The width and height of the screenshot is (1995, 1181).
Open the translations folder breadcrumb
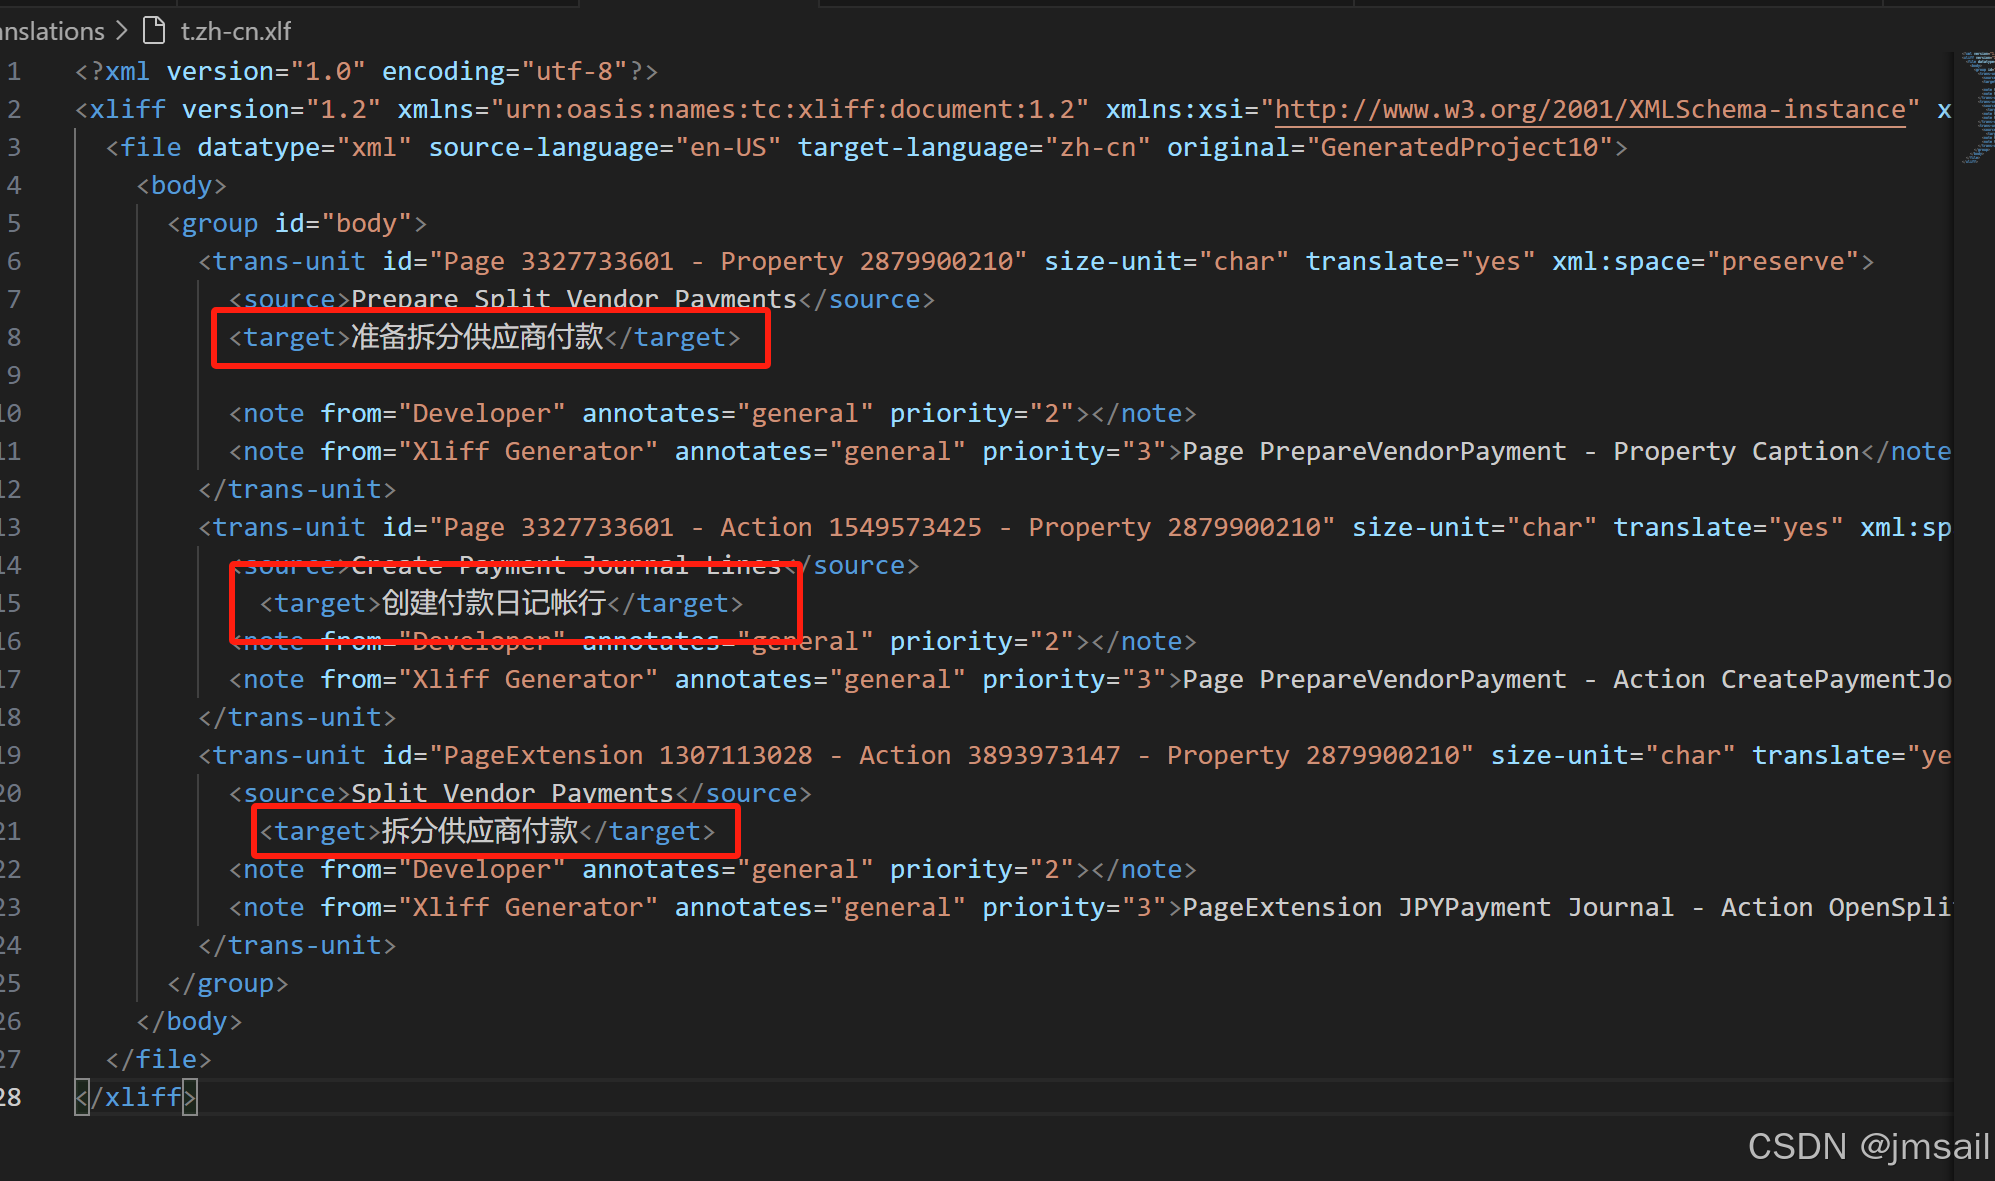point(52,31)
